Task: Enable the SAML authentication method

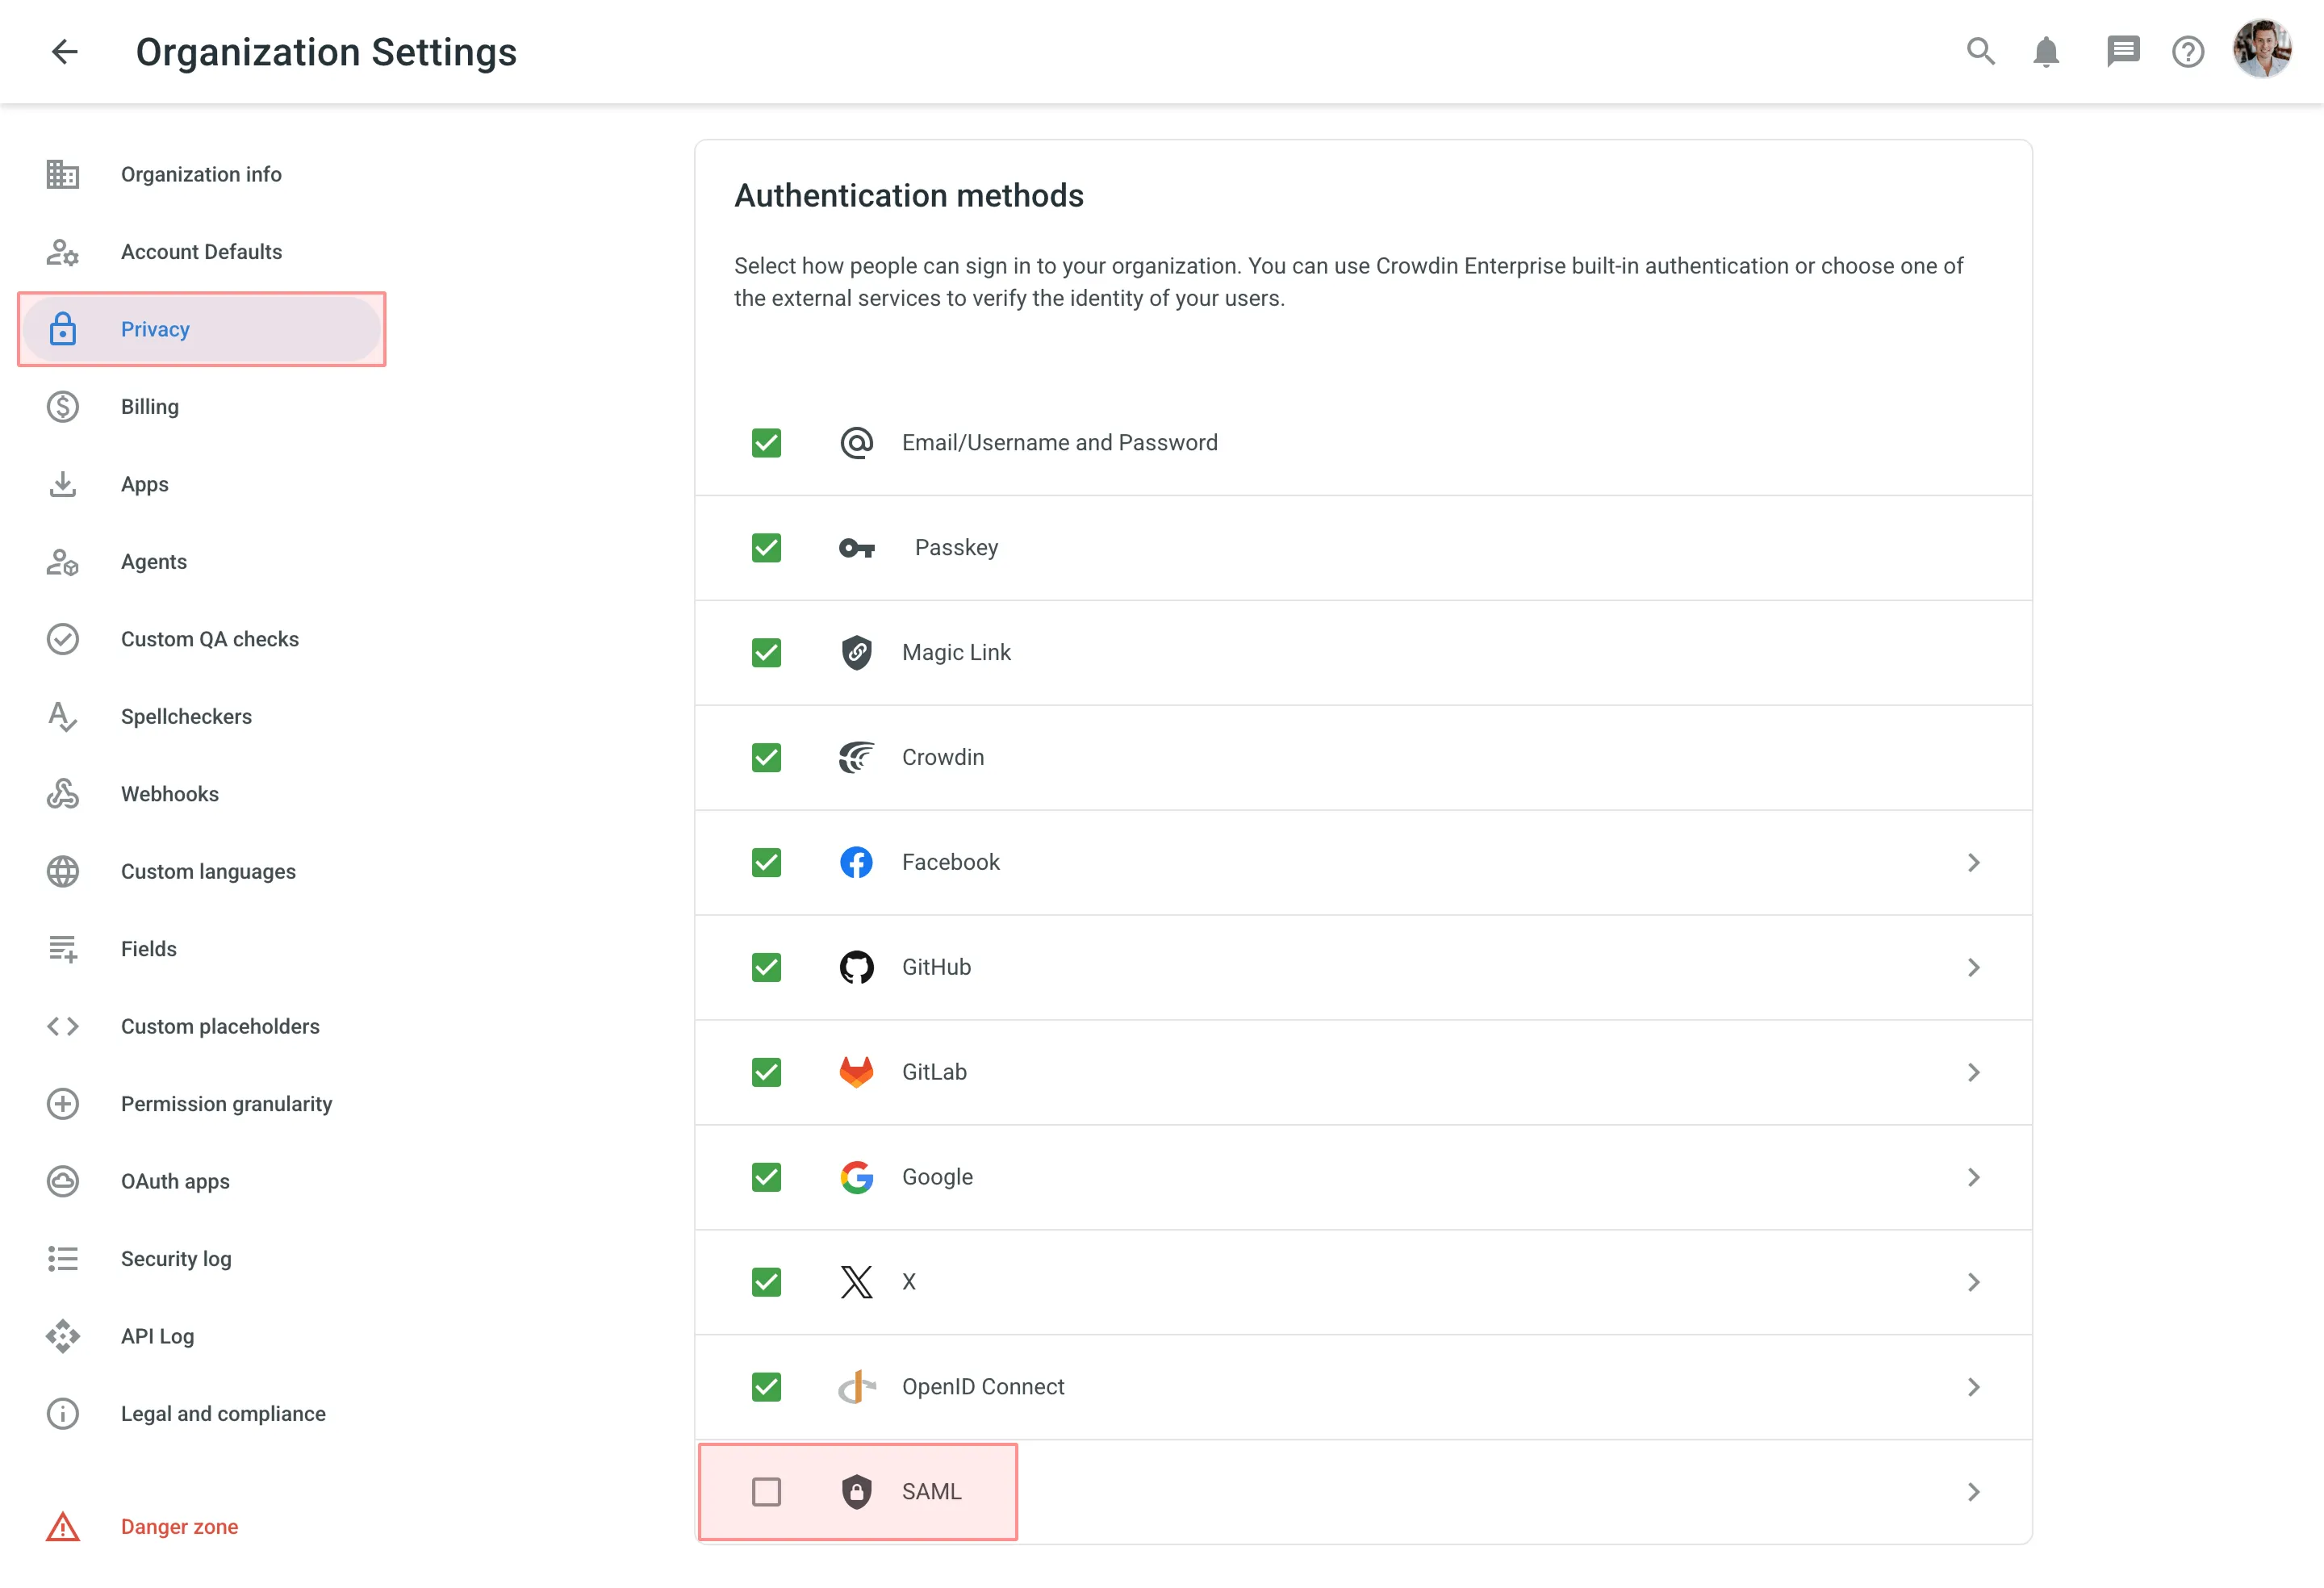Action: pyautogui.click(x=766, y=1491)
